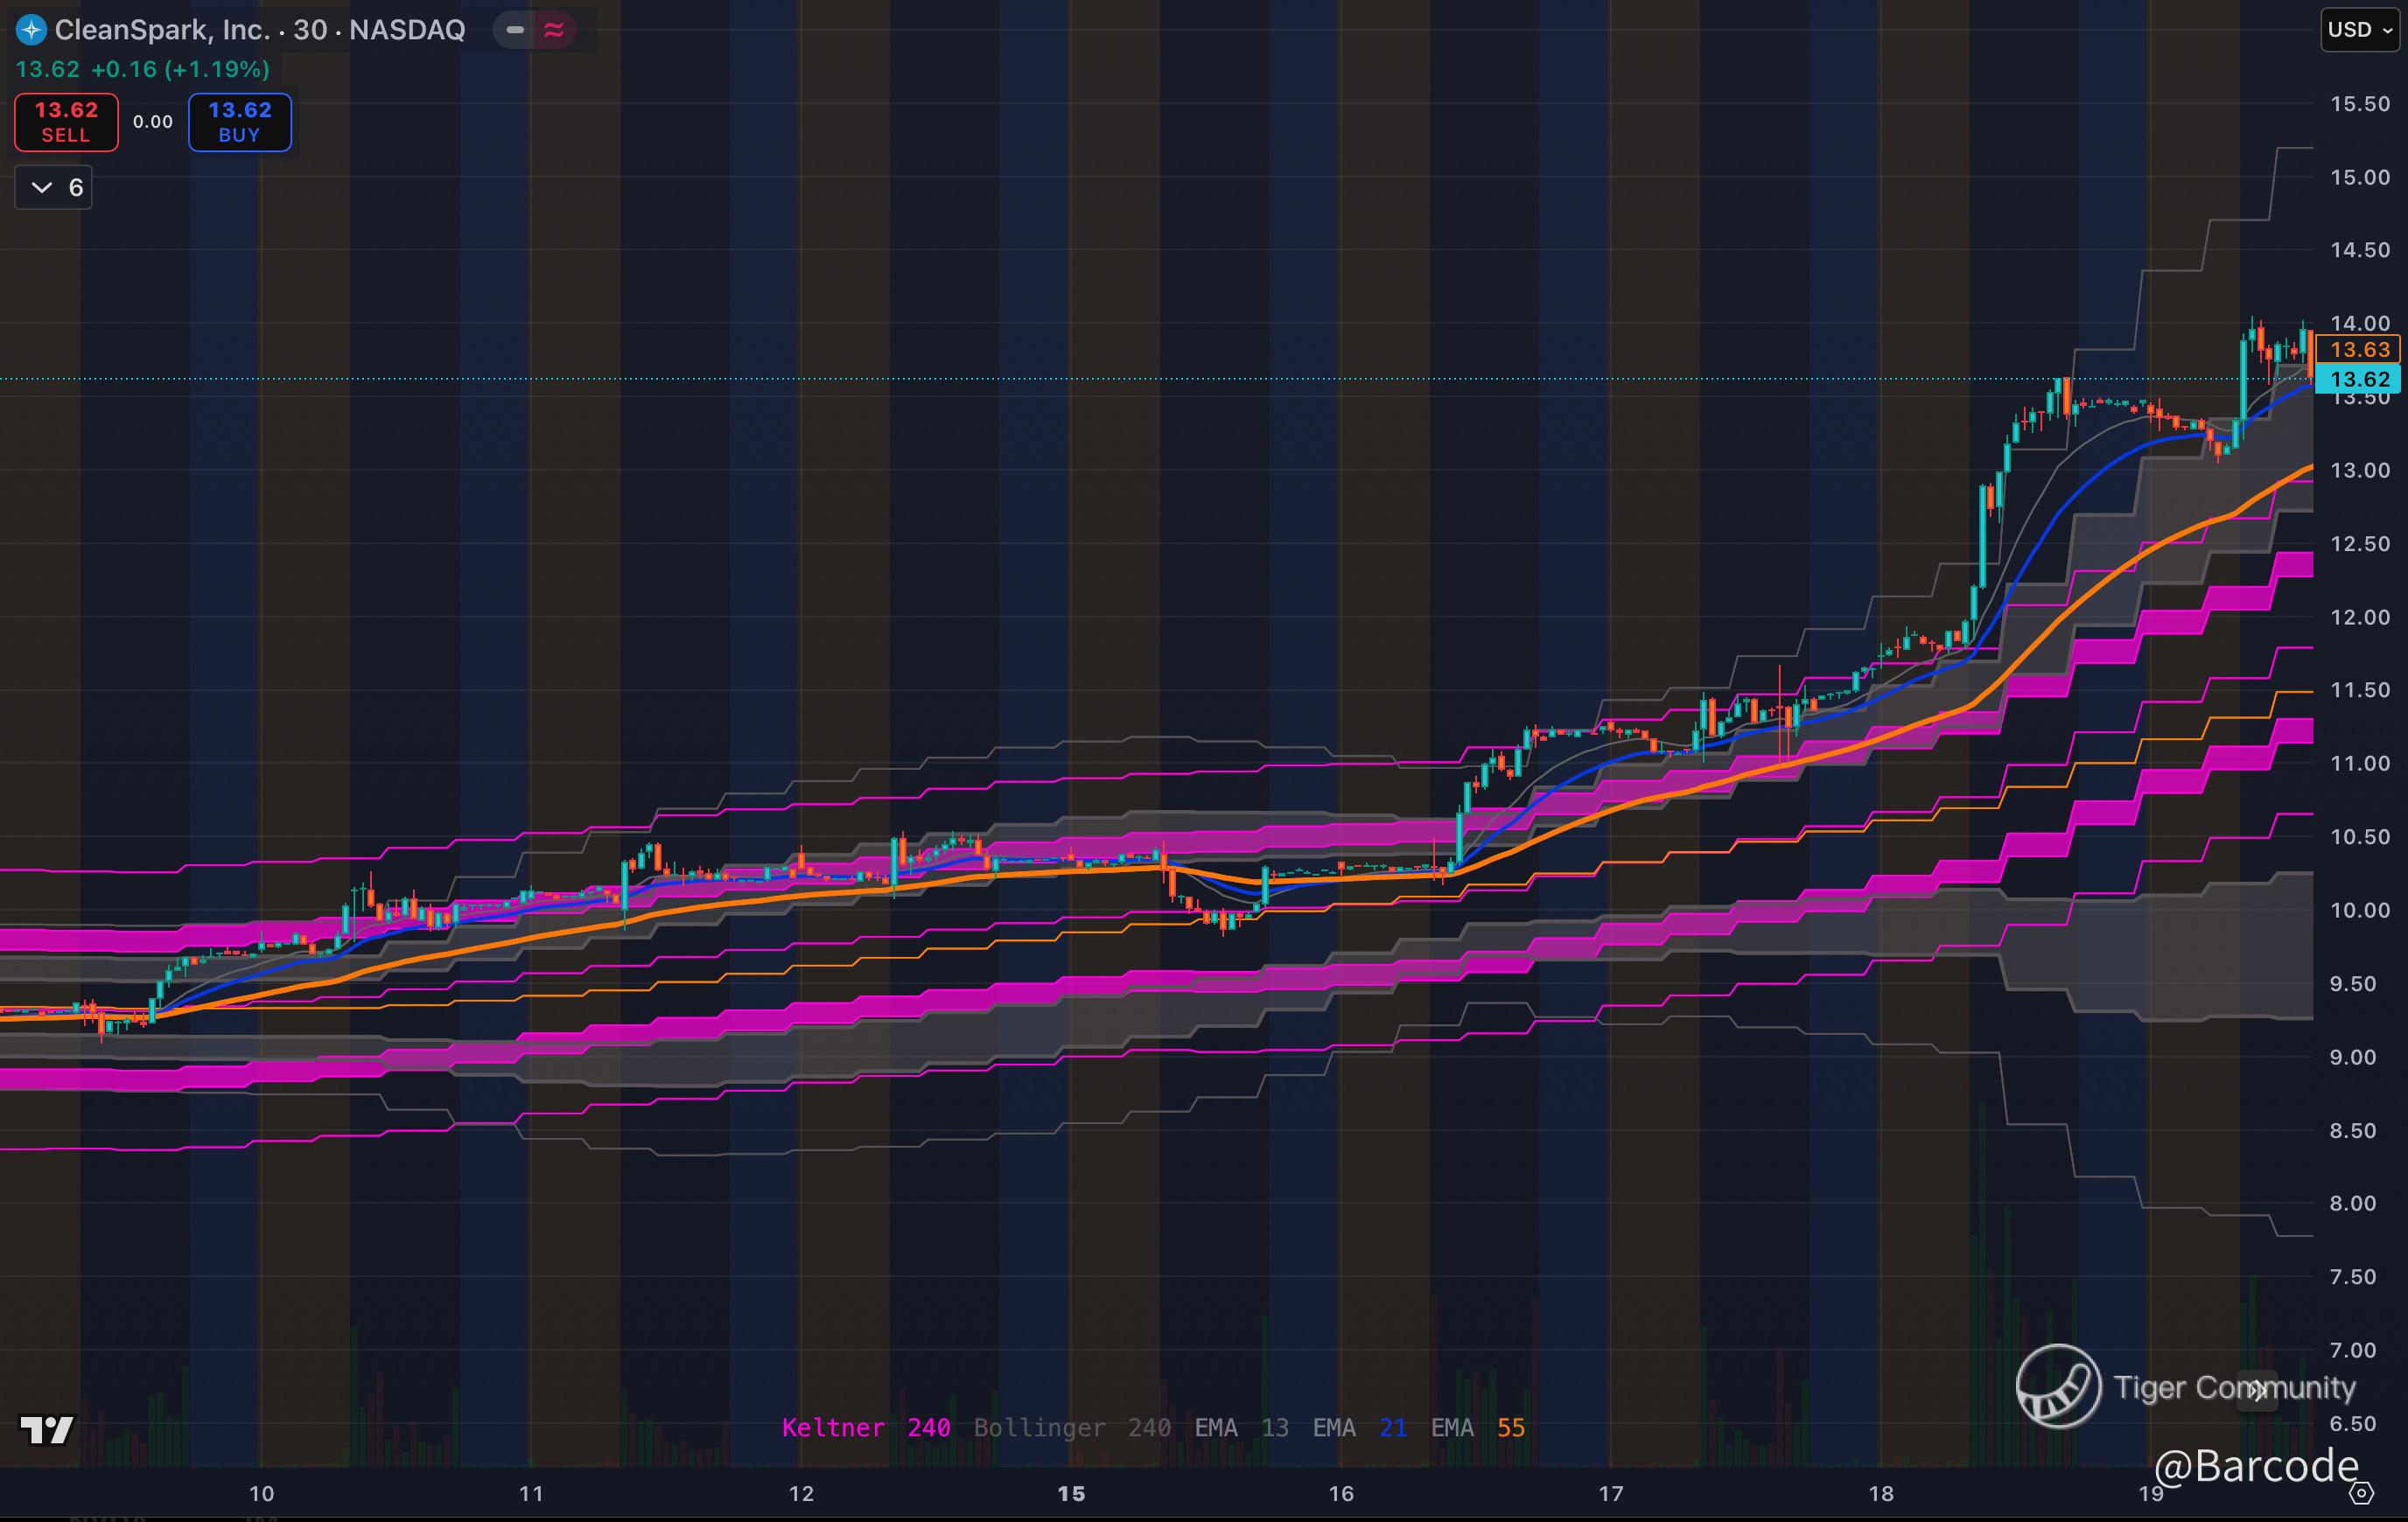Click the pink approximately-equal status icon
The width and height of the screenshot is (2408, 1522).
554,30
